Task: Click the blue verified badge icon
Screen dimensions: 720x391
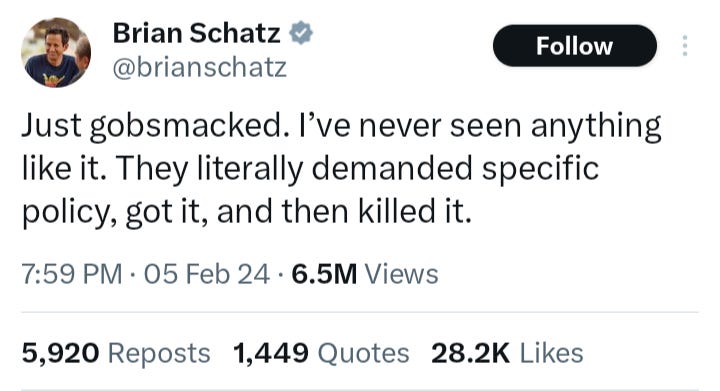Action: 301,33
